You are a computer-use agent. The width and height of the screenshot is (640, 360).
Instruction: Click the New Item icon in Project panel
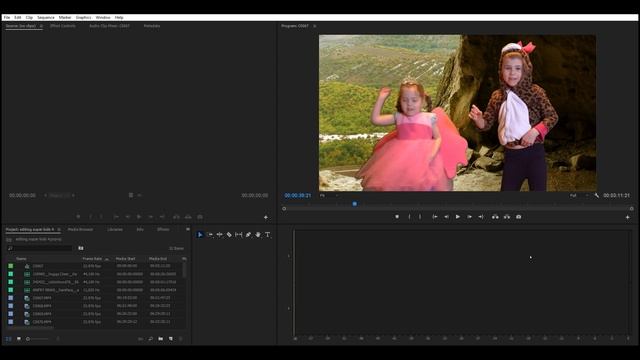(x=171, y=339)
